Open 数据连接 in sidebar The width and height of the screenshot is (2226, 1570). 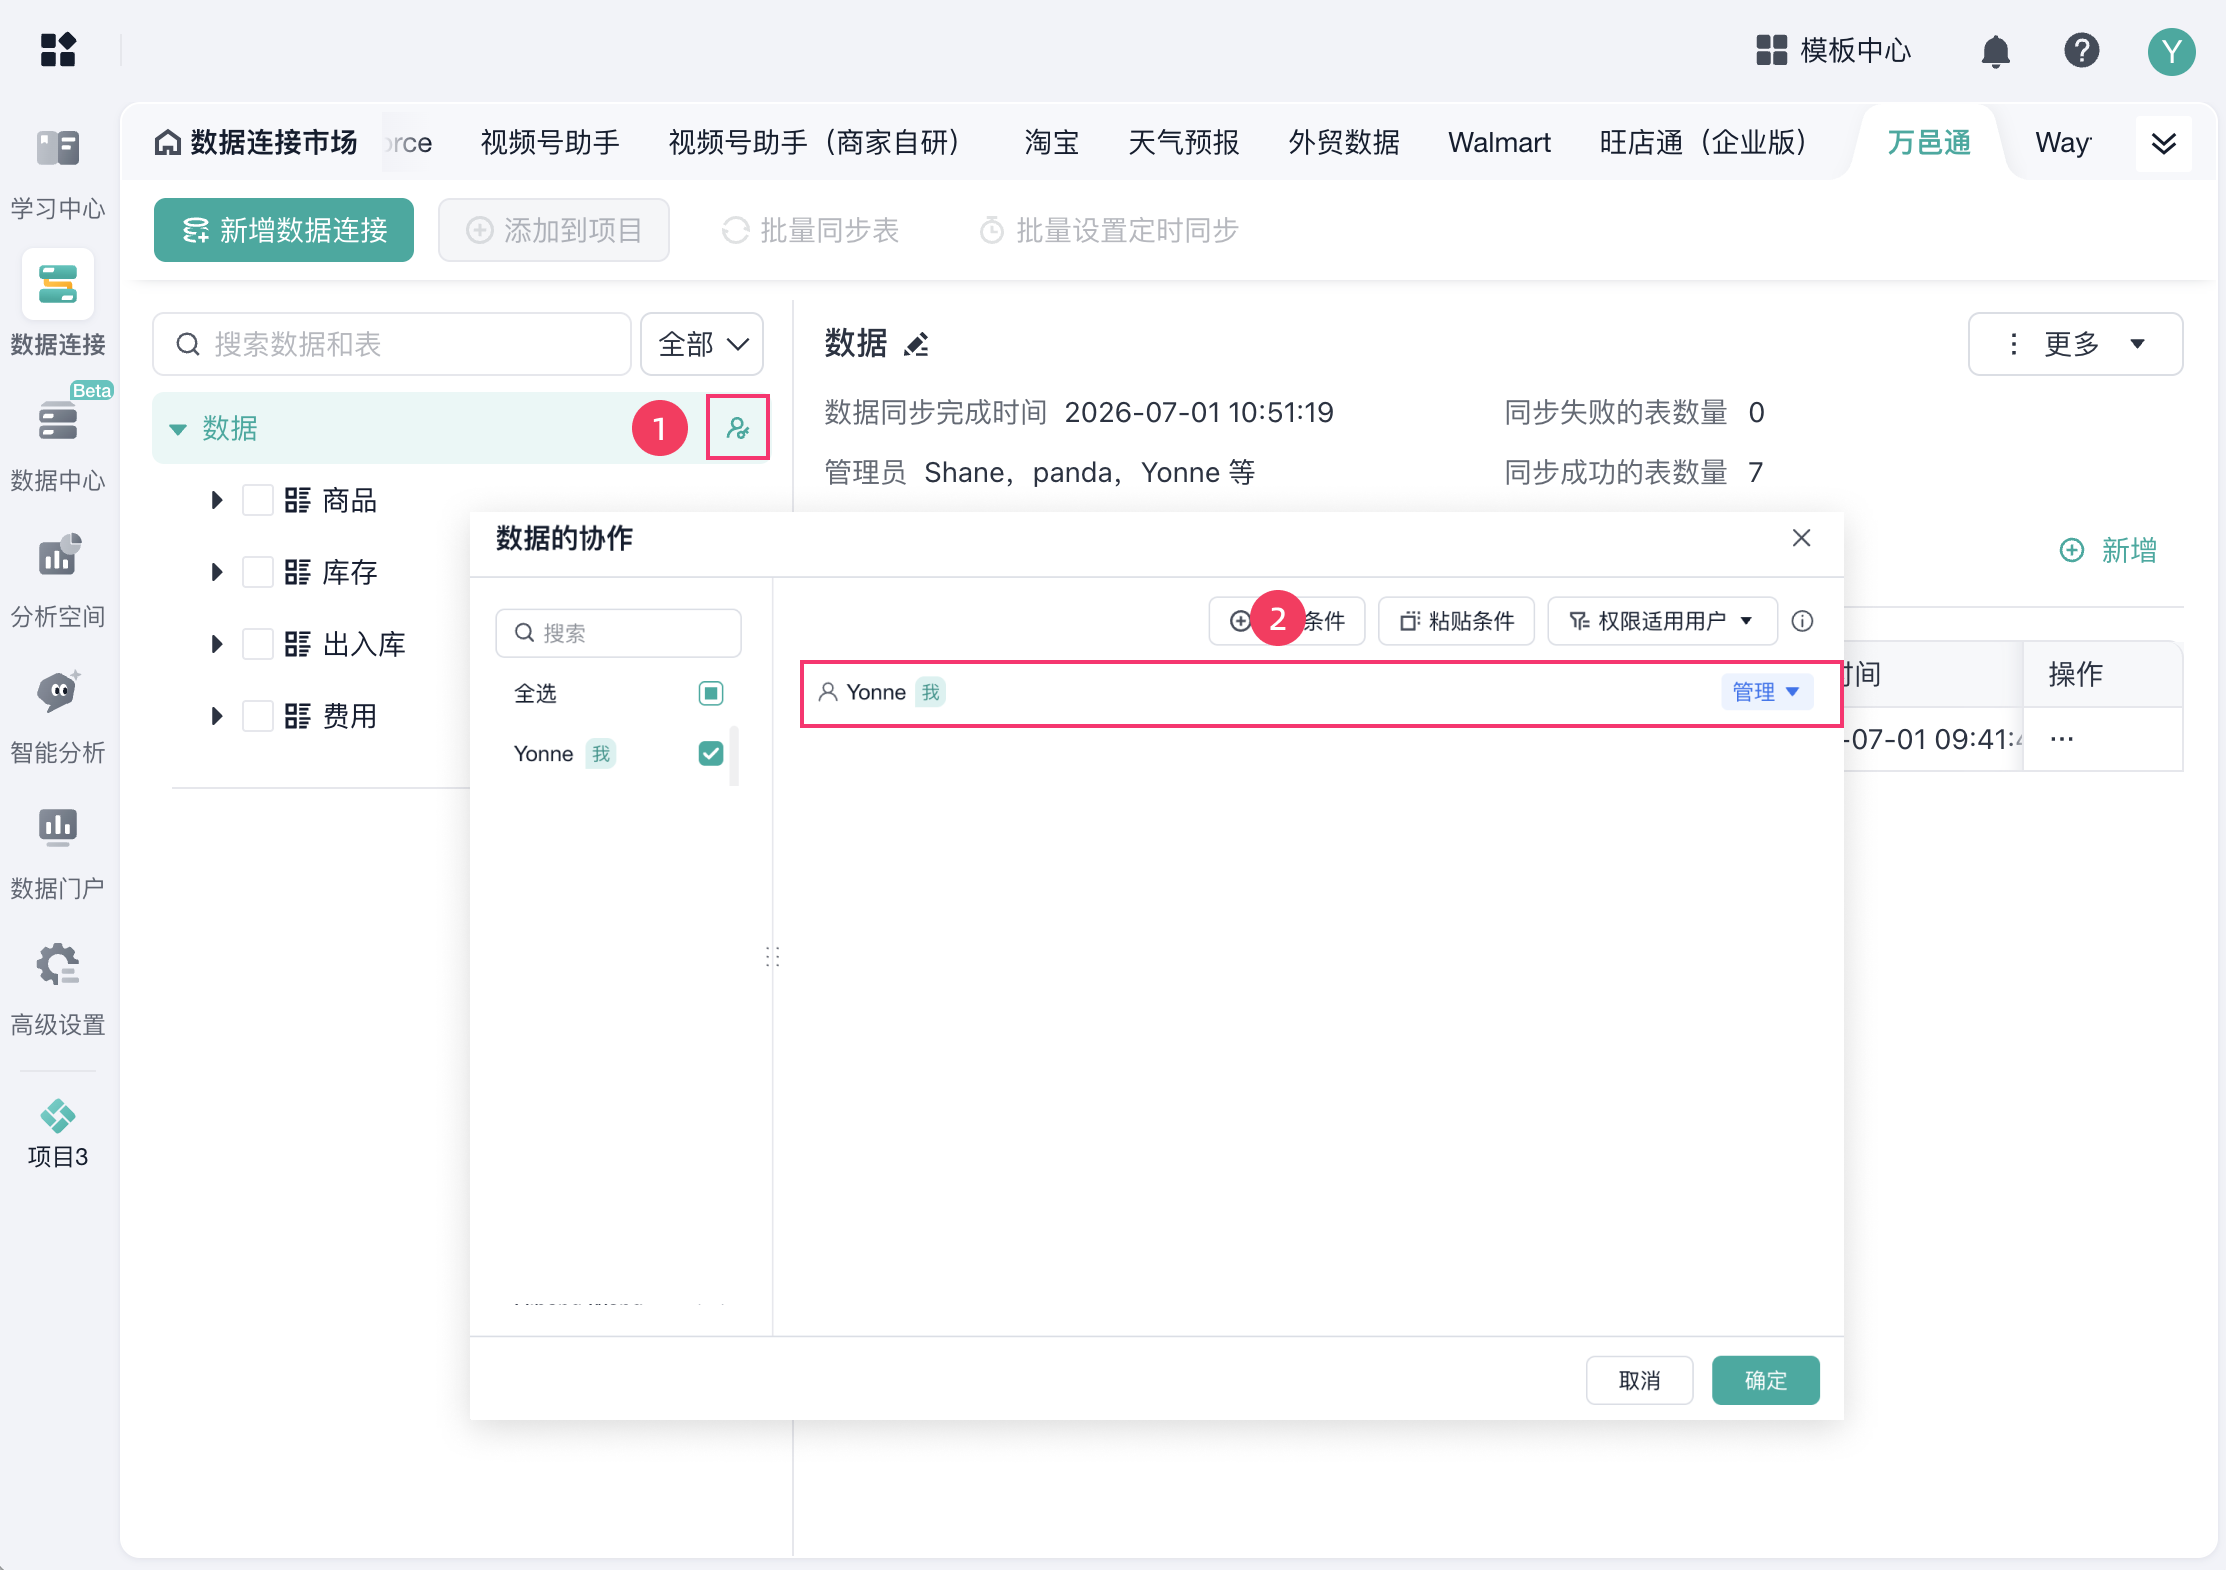58,306
